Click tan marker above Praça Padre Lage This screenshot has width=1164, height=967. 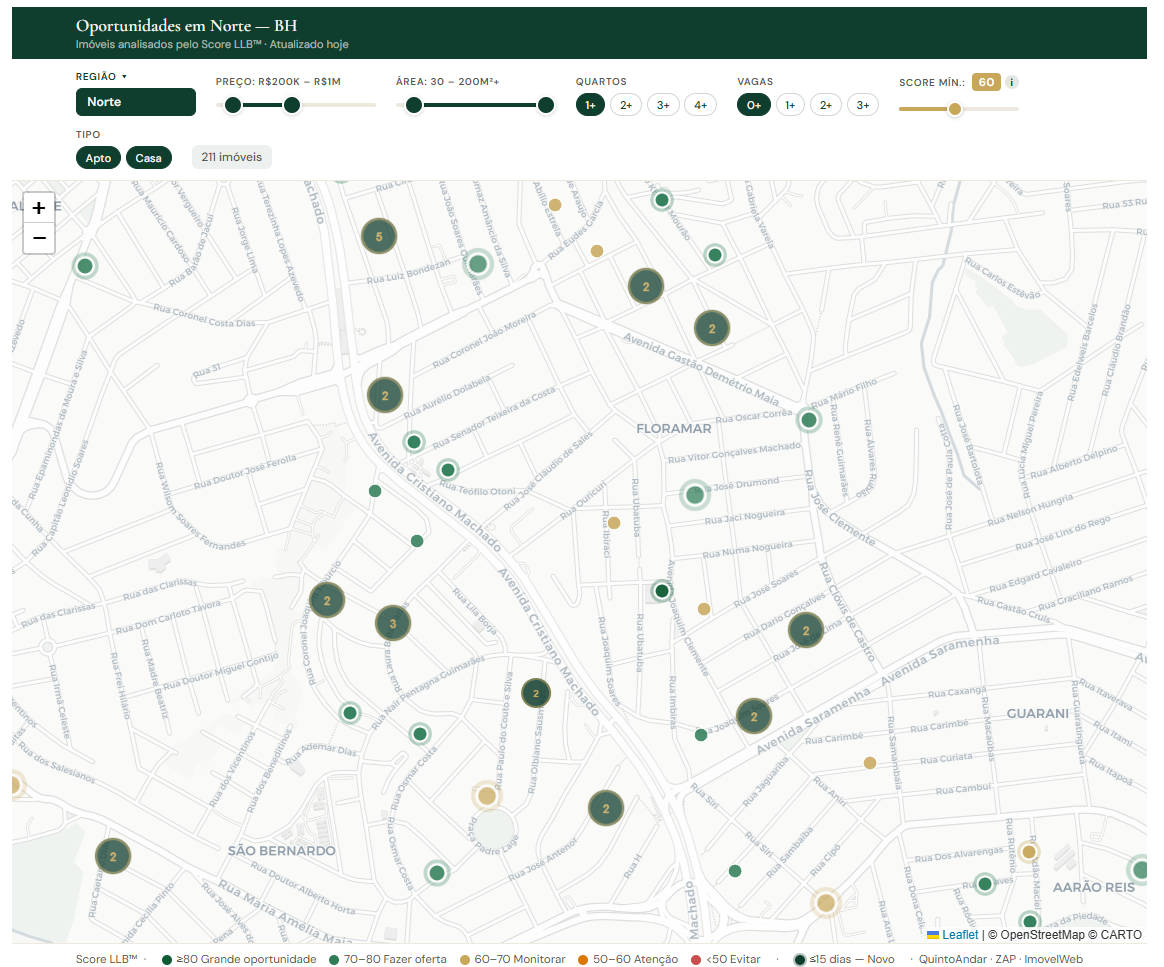(486, 796)
